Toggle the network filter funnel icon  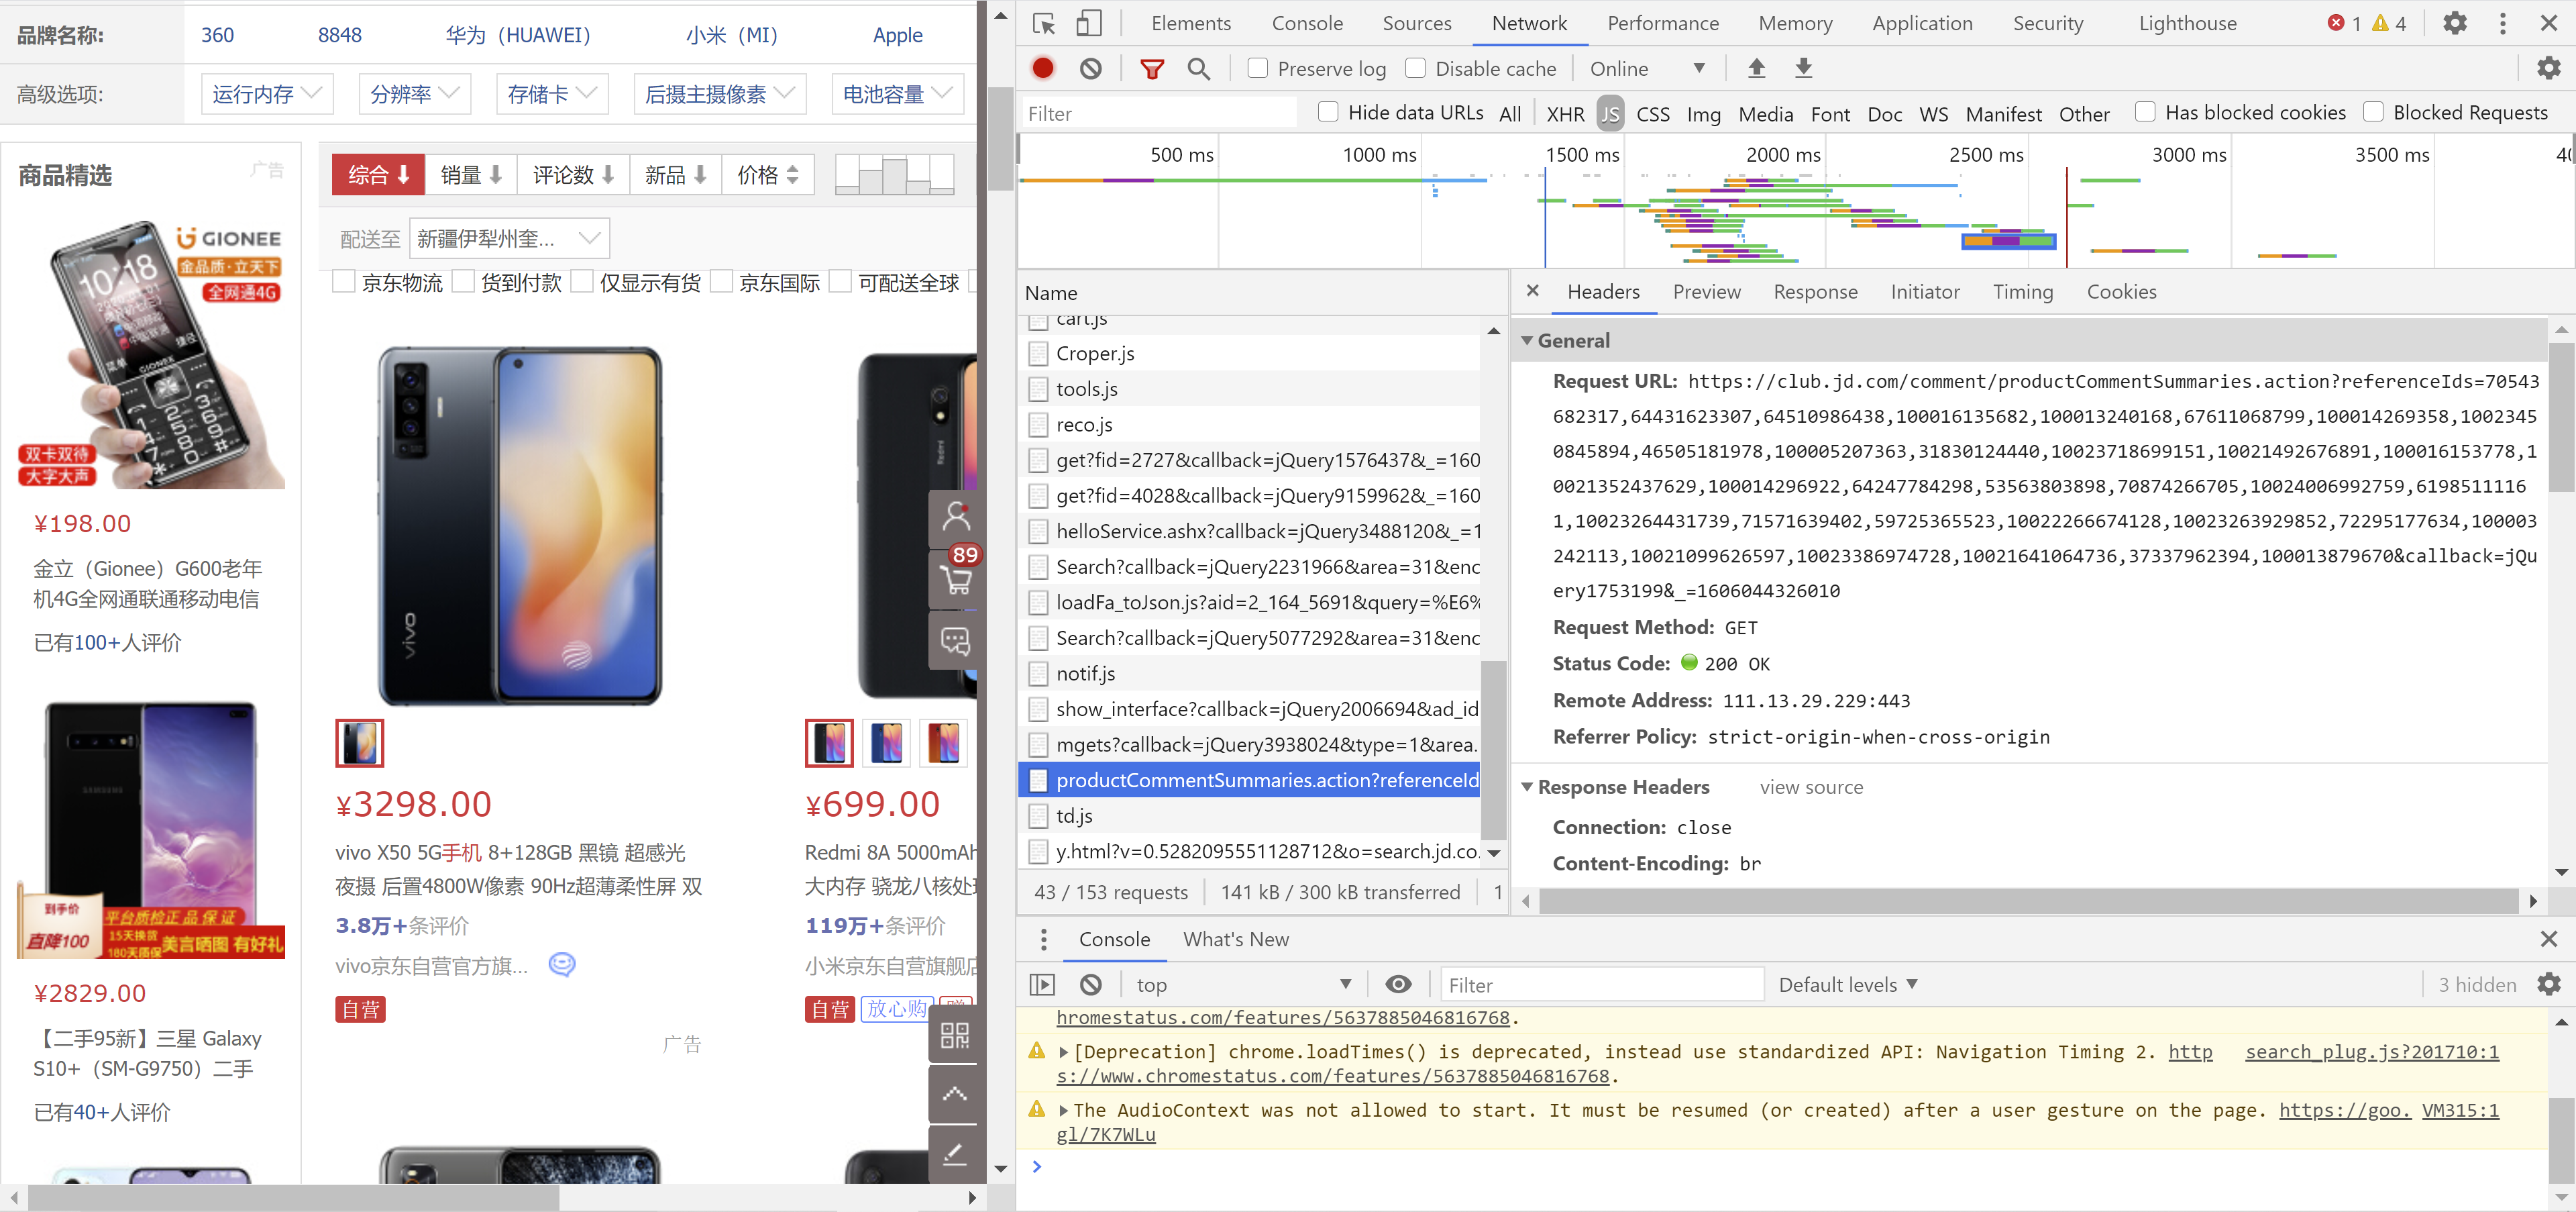pos(1152,68)
